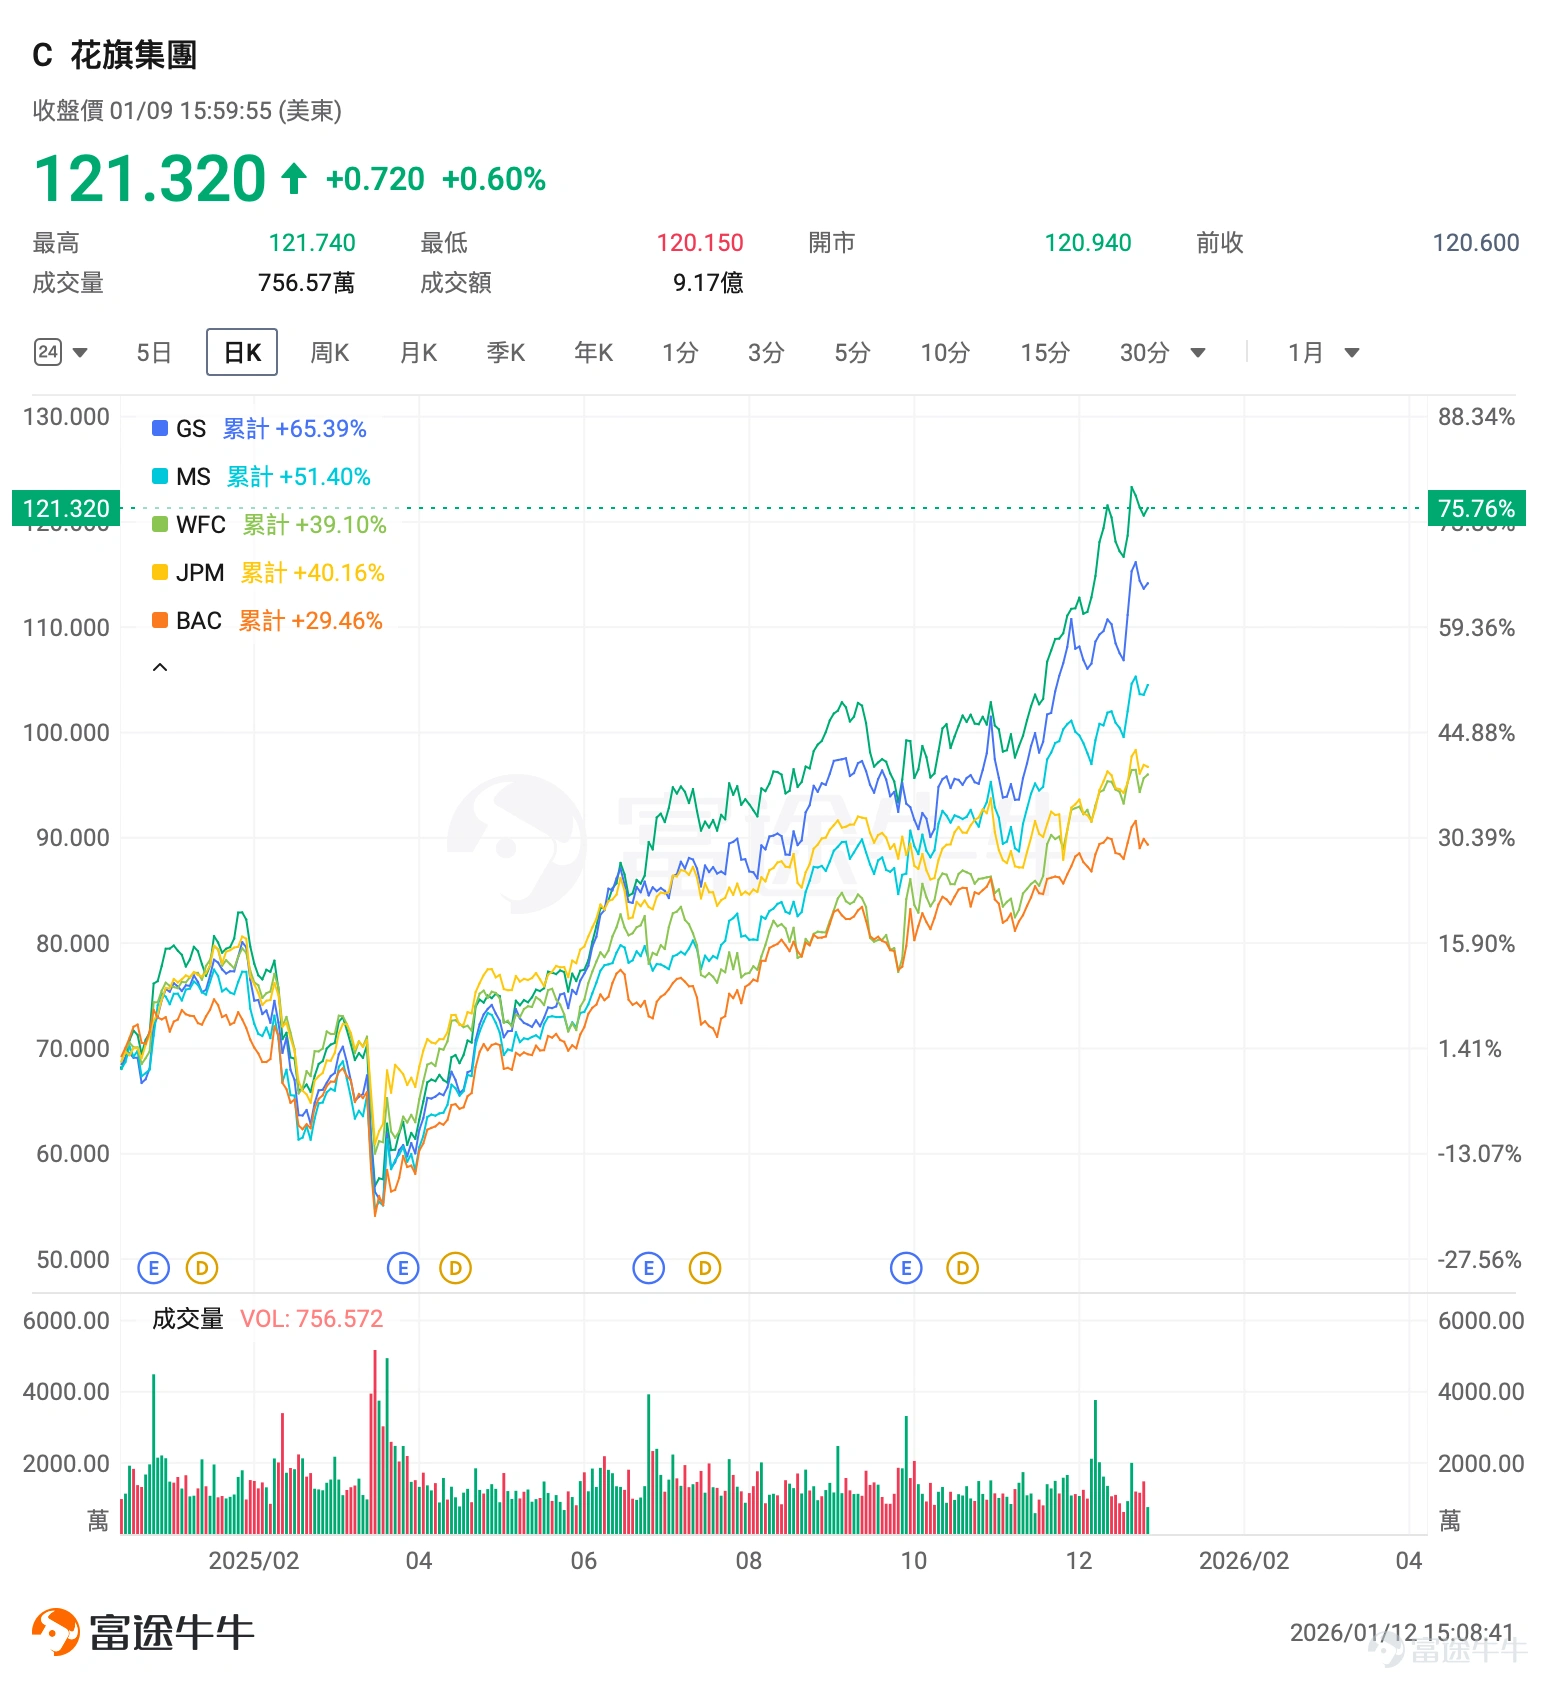Select the July earnings E marker
The height and width of the screenshot is (1686, 1548).
pyautogui.click(x=649, y=1268)
